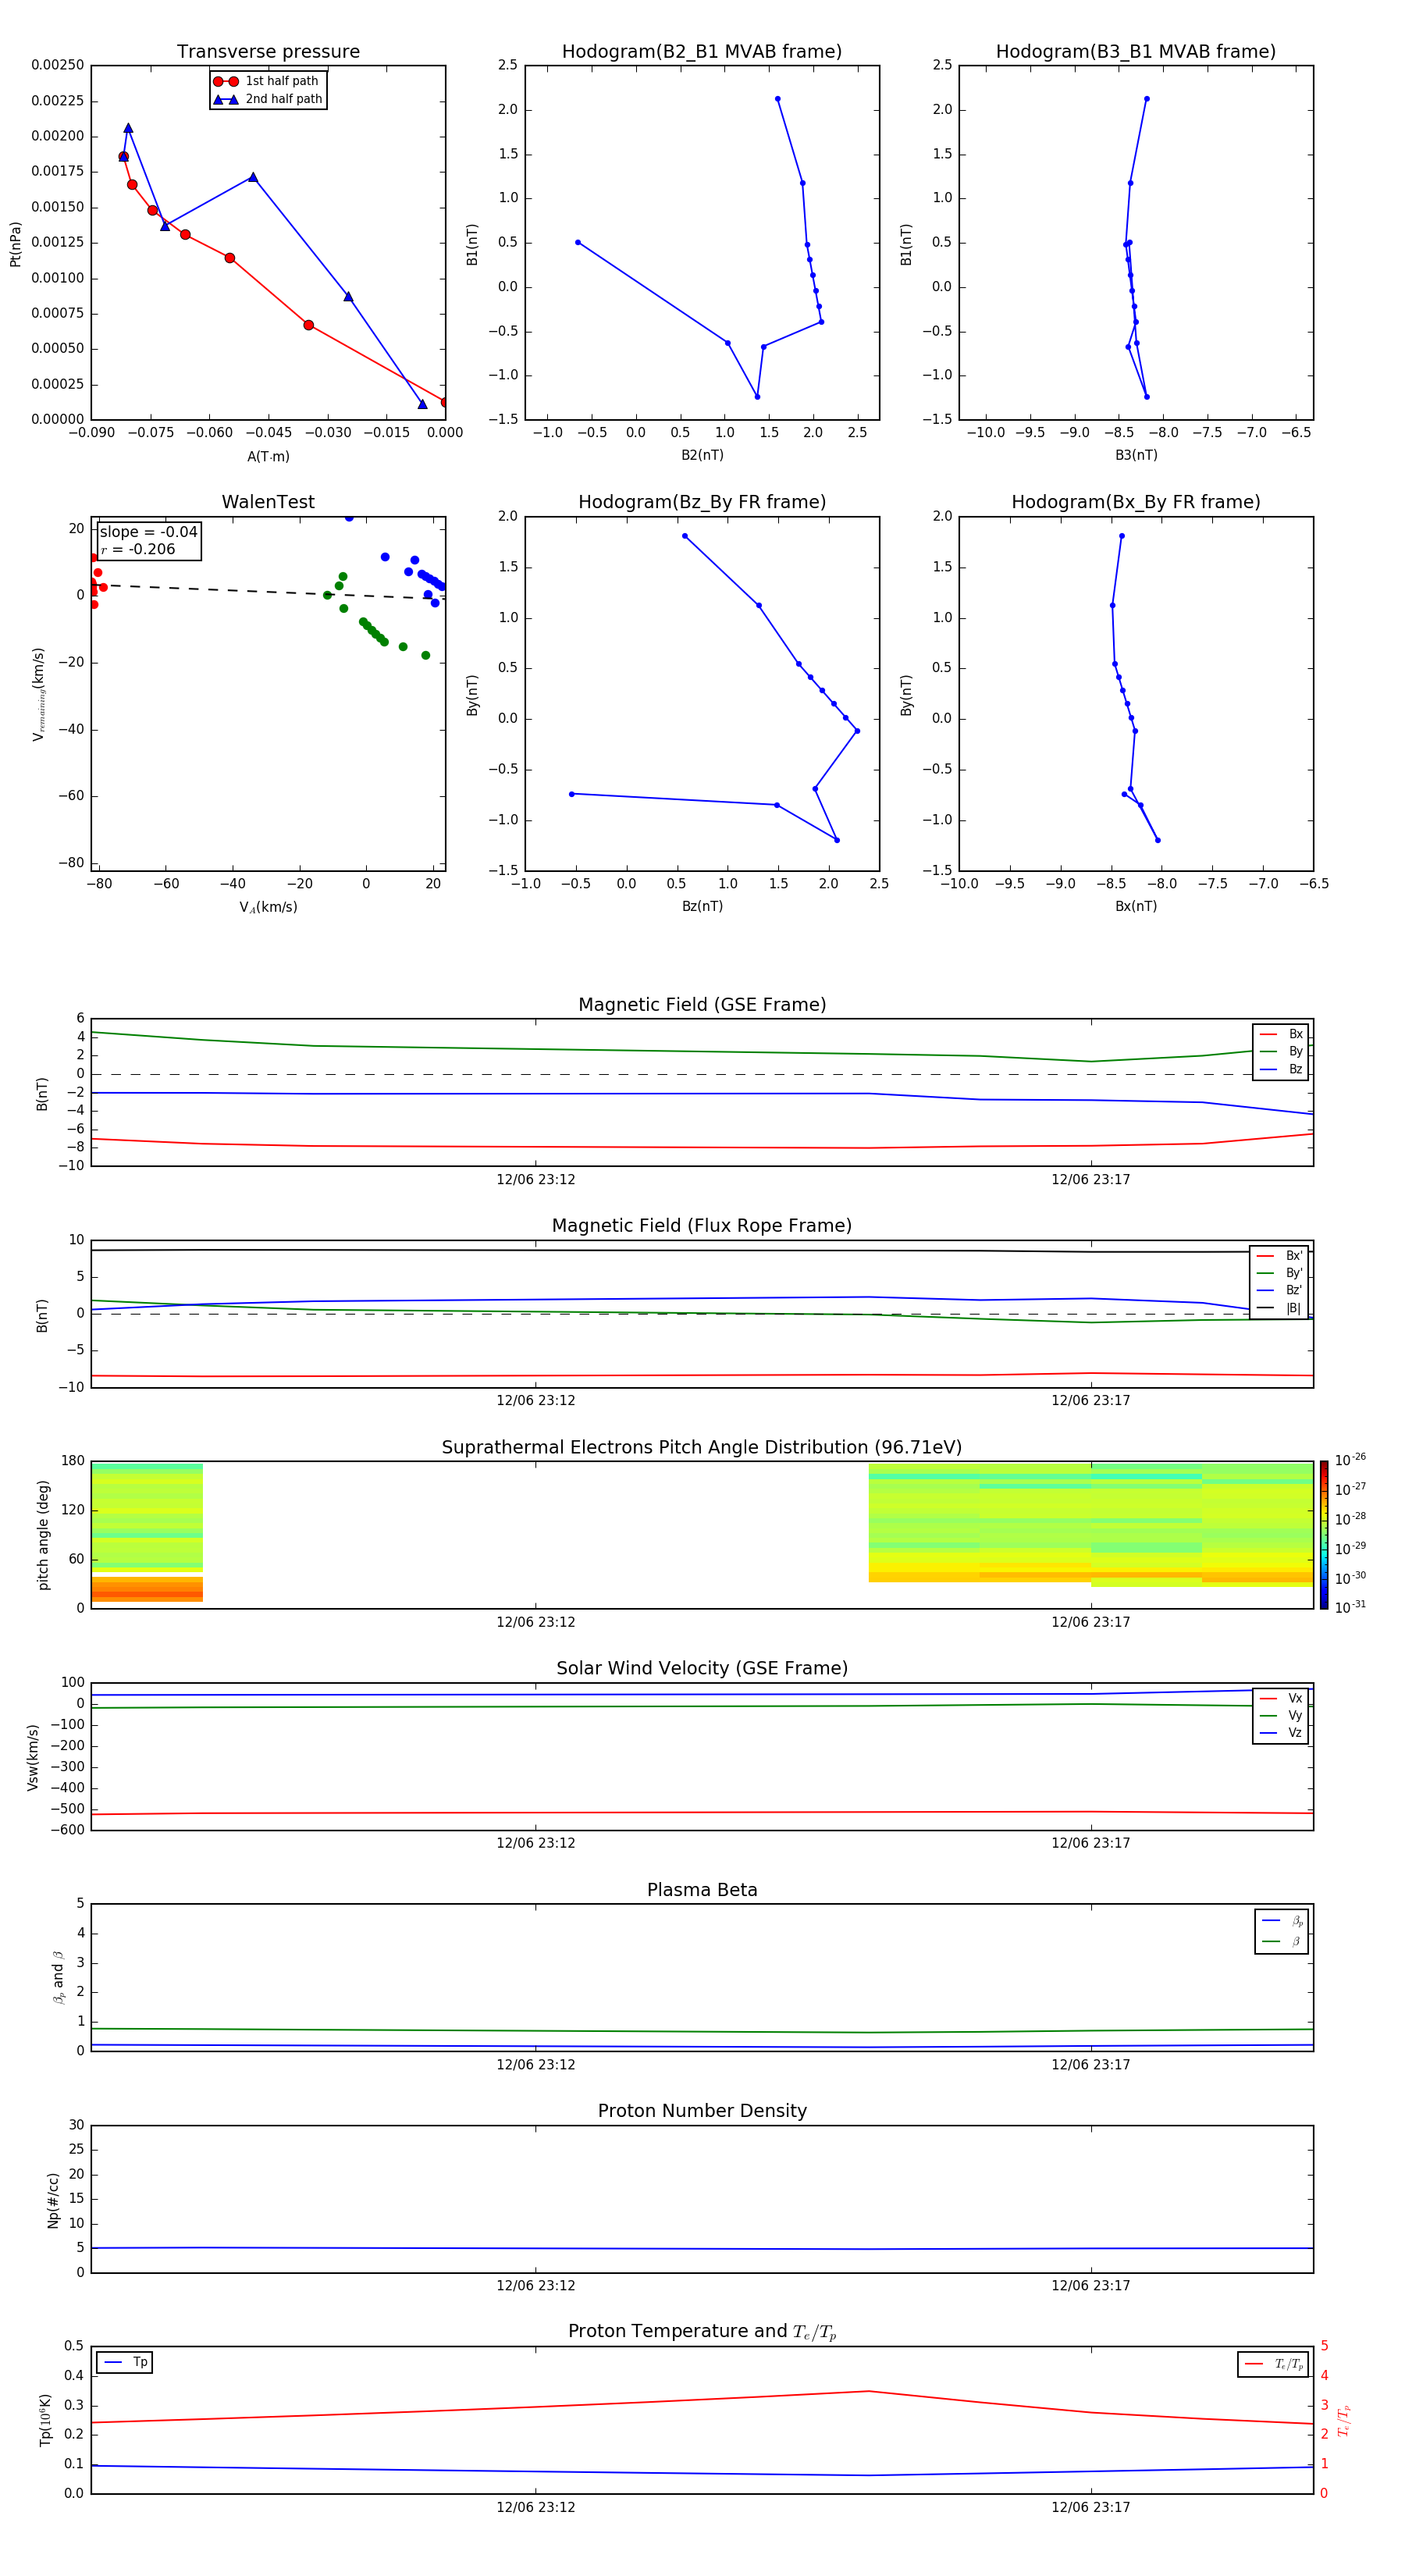The height and width of the screenshot is (2576, 1405).
Task: Click the 'Hodogram(B2_B1 MVAB frame)' title
Action: (702, 52)
